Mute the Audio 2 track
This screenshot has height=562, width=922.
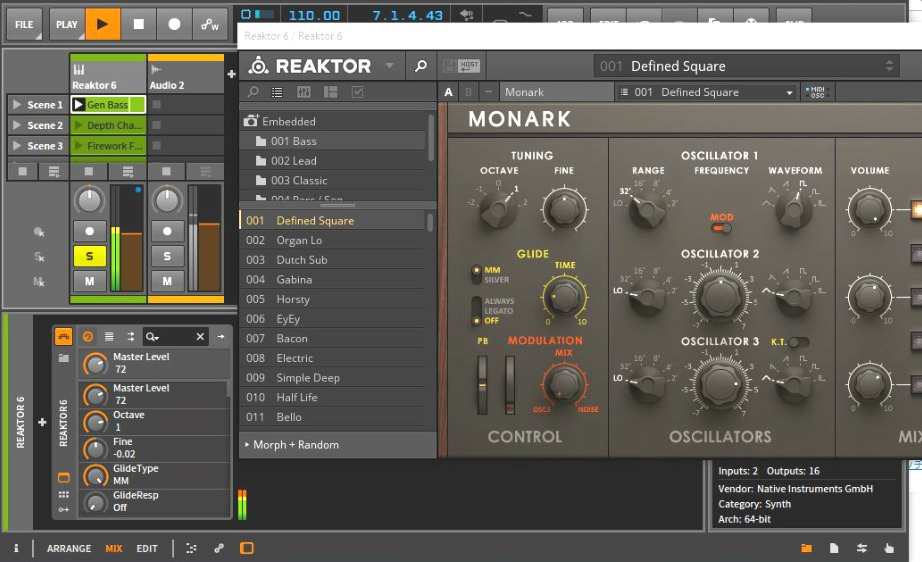167,281
